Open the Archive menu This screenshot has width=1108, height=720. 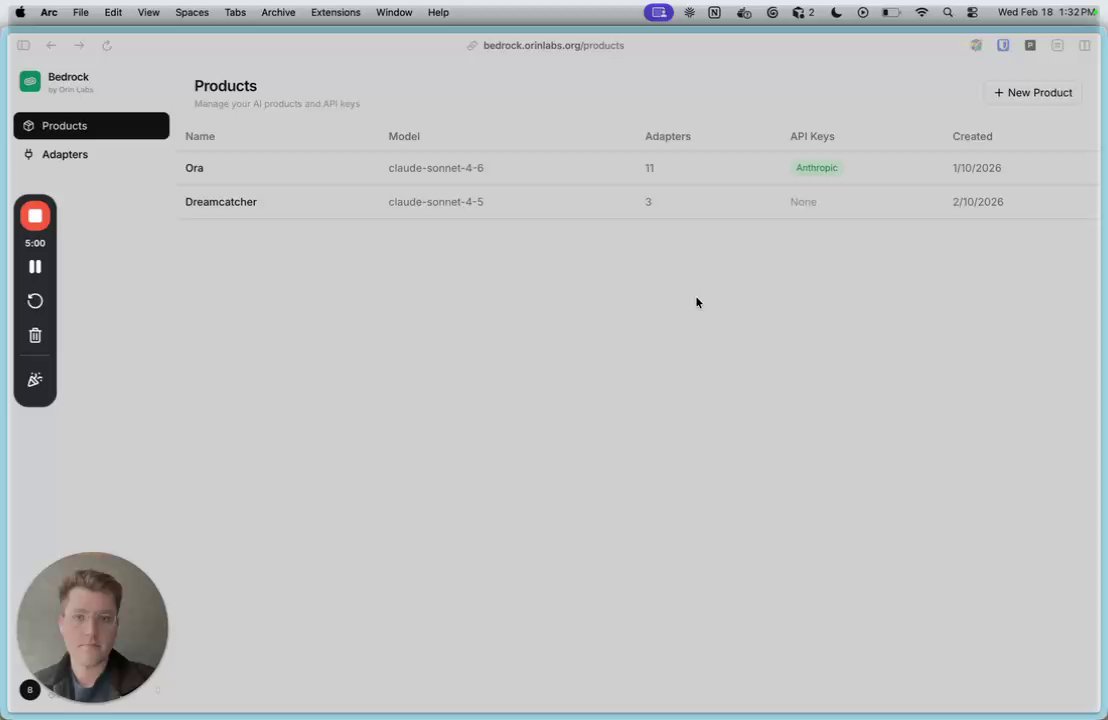[278, 12]
